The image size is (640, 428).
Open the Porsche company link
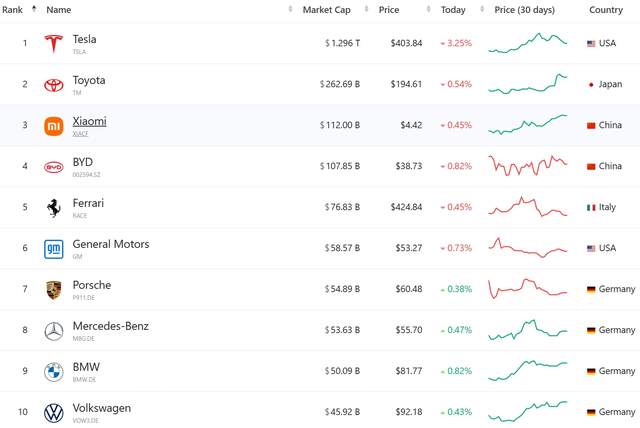tap(92, 285)
